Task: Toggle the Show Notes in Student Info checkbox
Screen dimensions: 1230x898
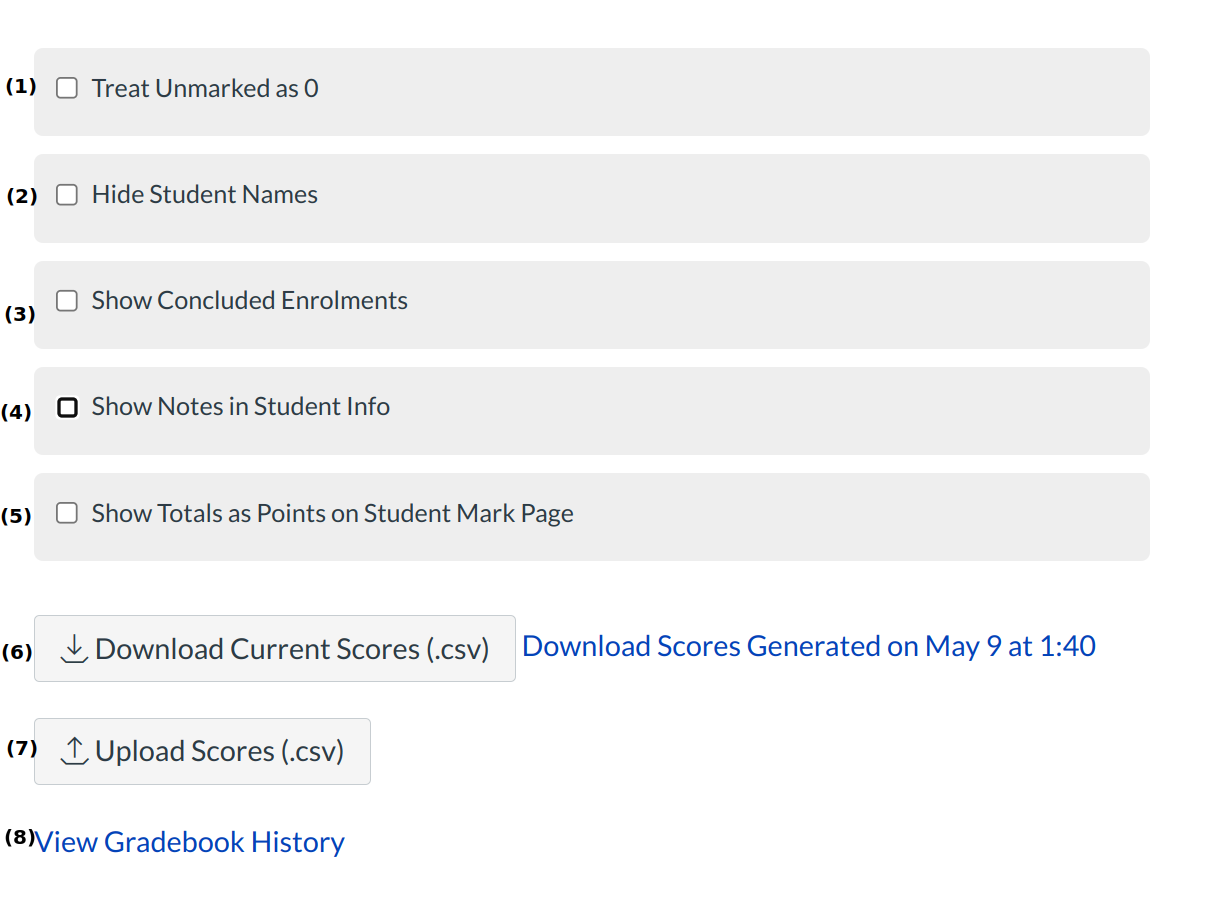Action: pyautogui.click(x=67, y=407)
